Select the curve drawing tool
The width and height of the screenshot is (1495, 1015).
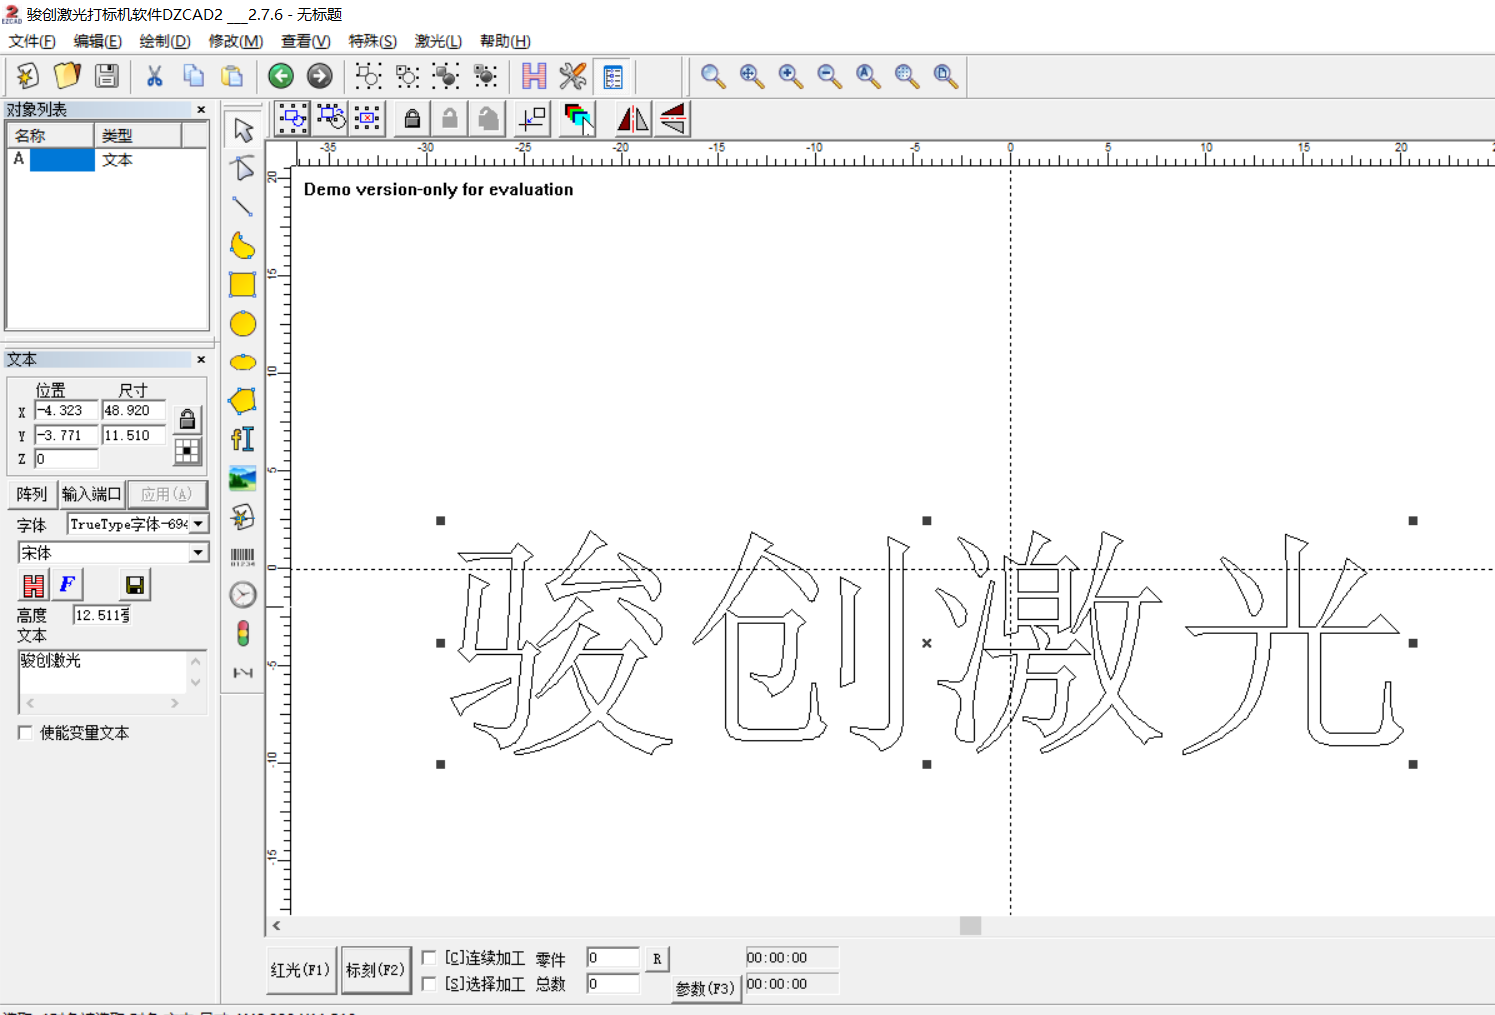[x=243, y=246]
